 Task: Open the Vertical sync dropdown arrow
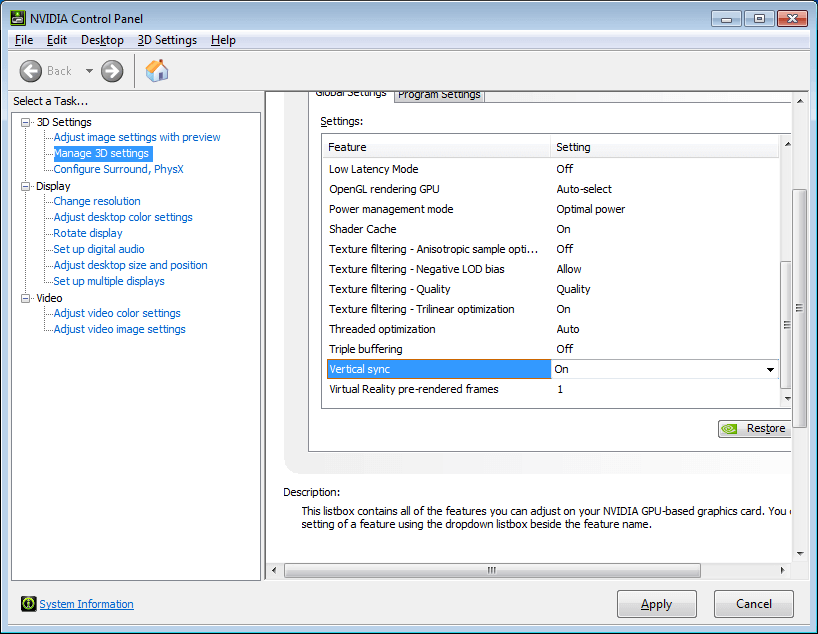(770, 369)
